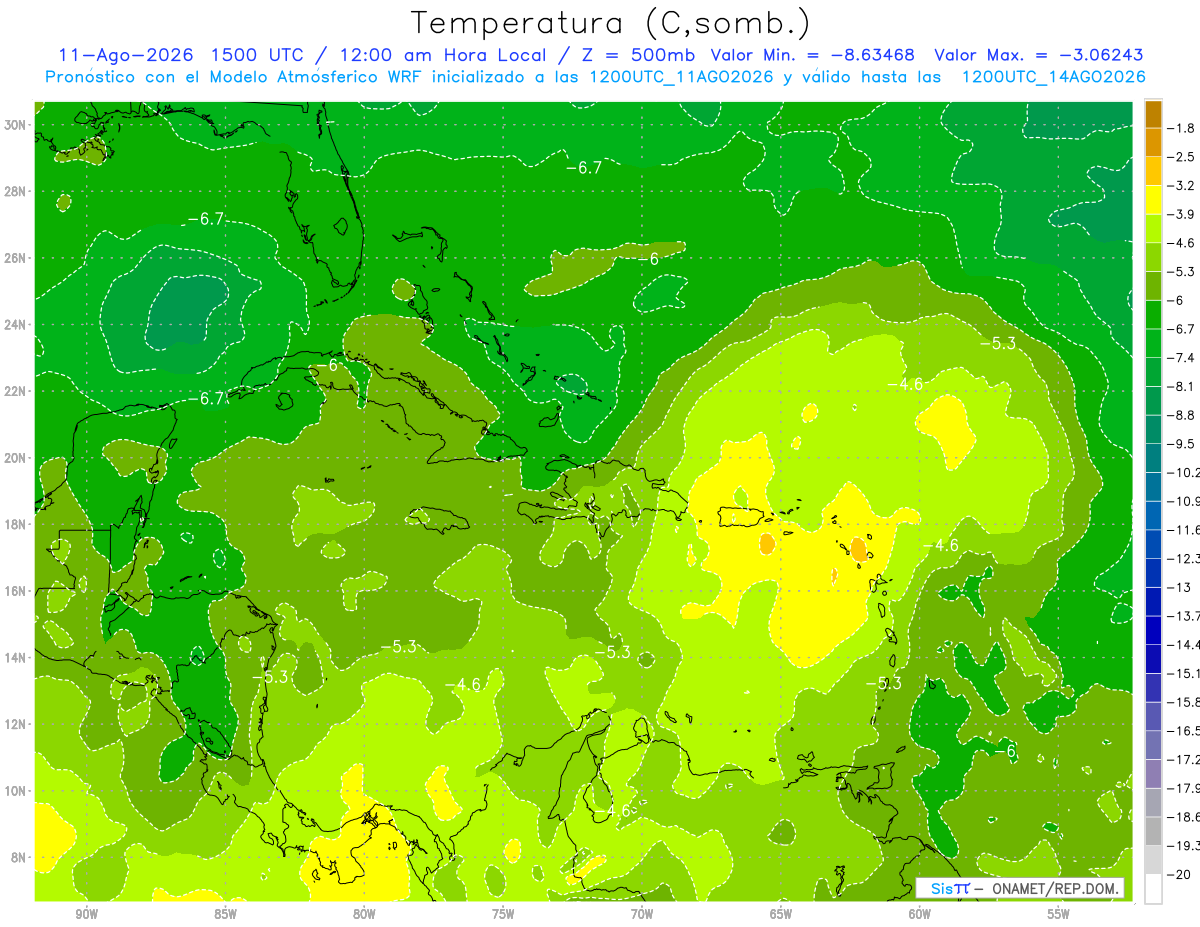Click the colorbar label -17.9
Image resolution: width=1200 pixels, height=927 pixels.
click(1183, 788)
